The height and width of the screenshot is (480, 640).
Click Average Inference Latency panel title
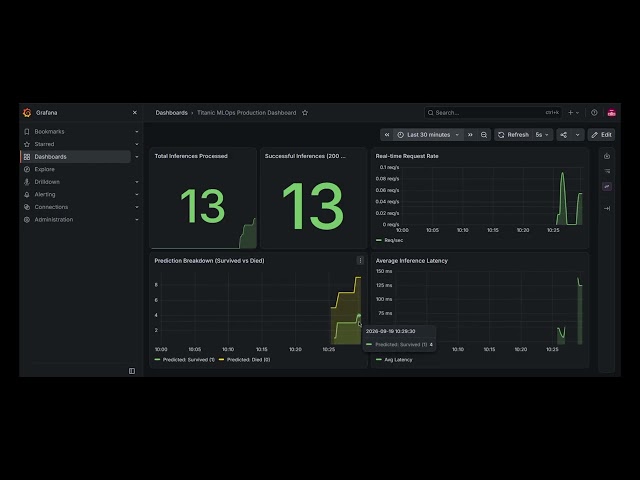pyautogui.click(x=411, y=260)
